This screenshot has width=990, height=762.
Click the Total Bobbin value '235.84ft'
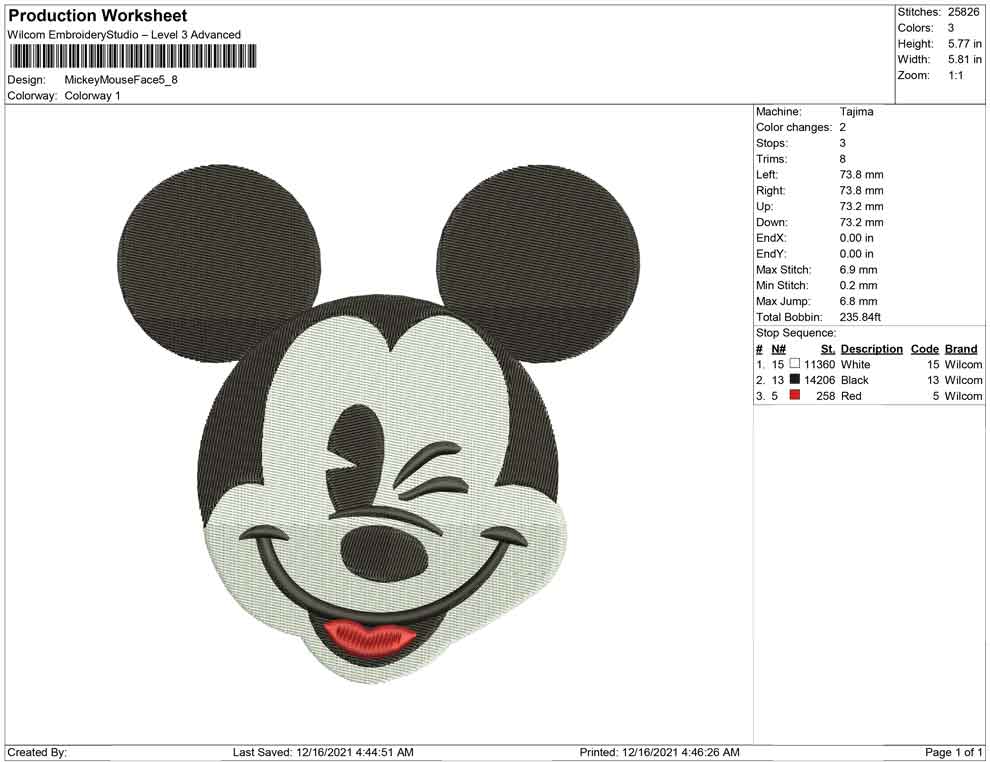(860, 317)
